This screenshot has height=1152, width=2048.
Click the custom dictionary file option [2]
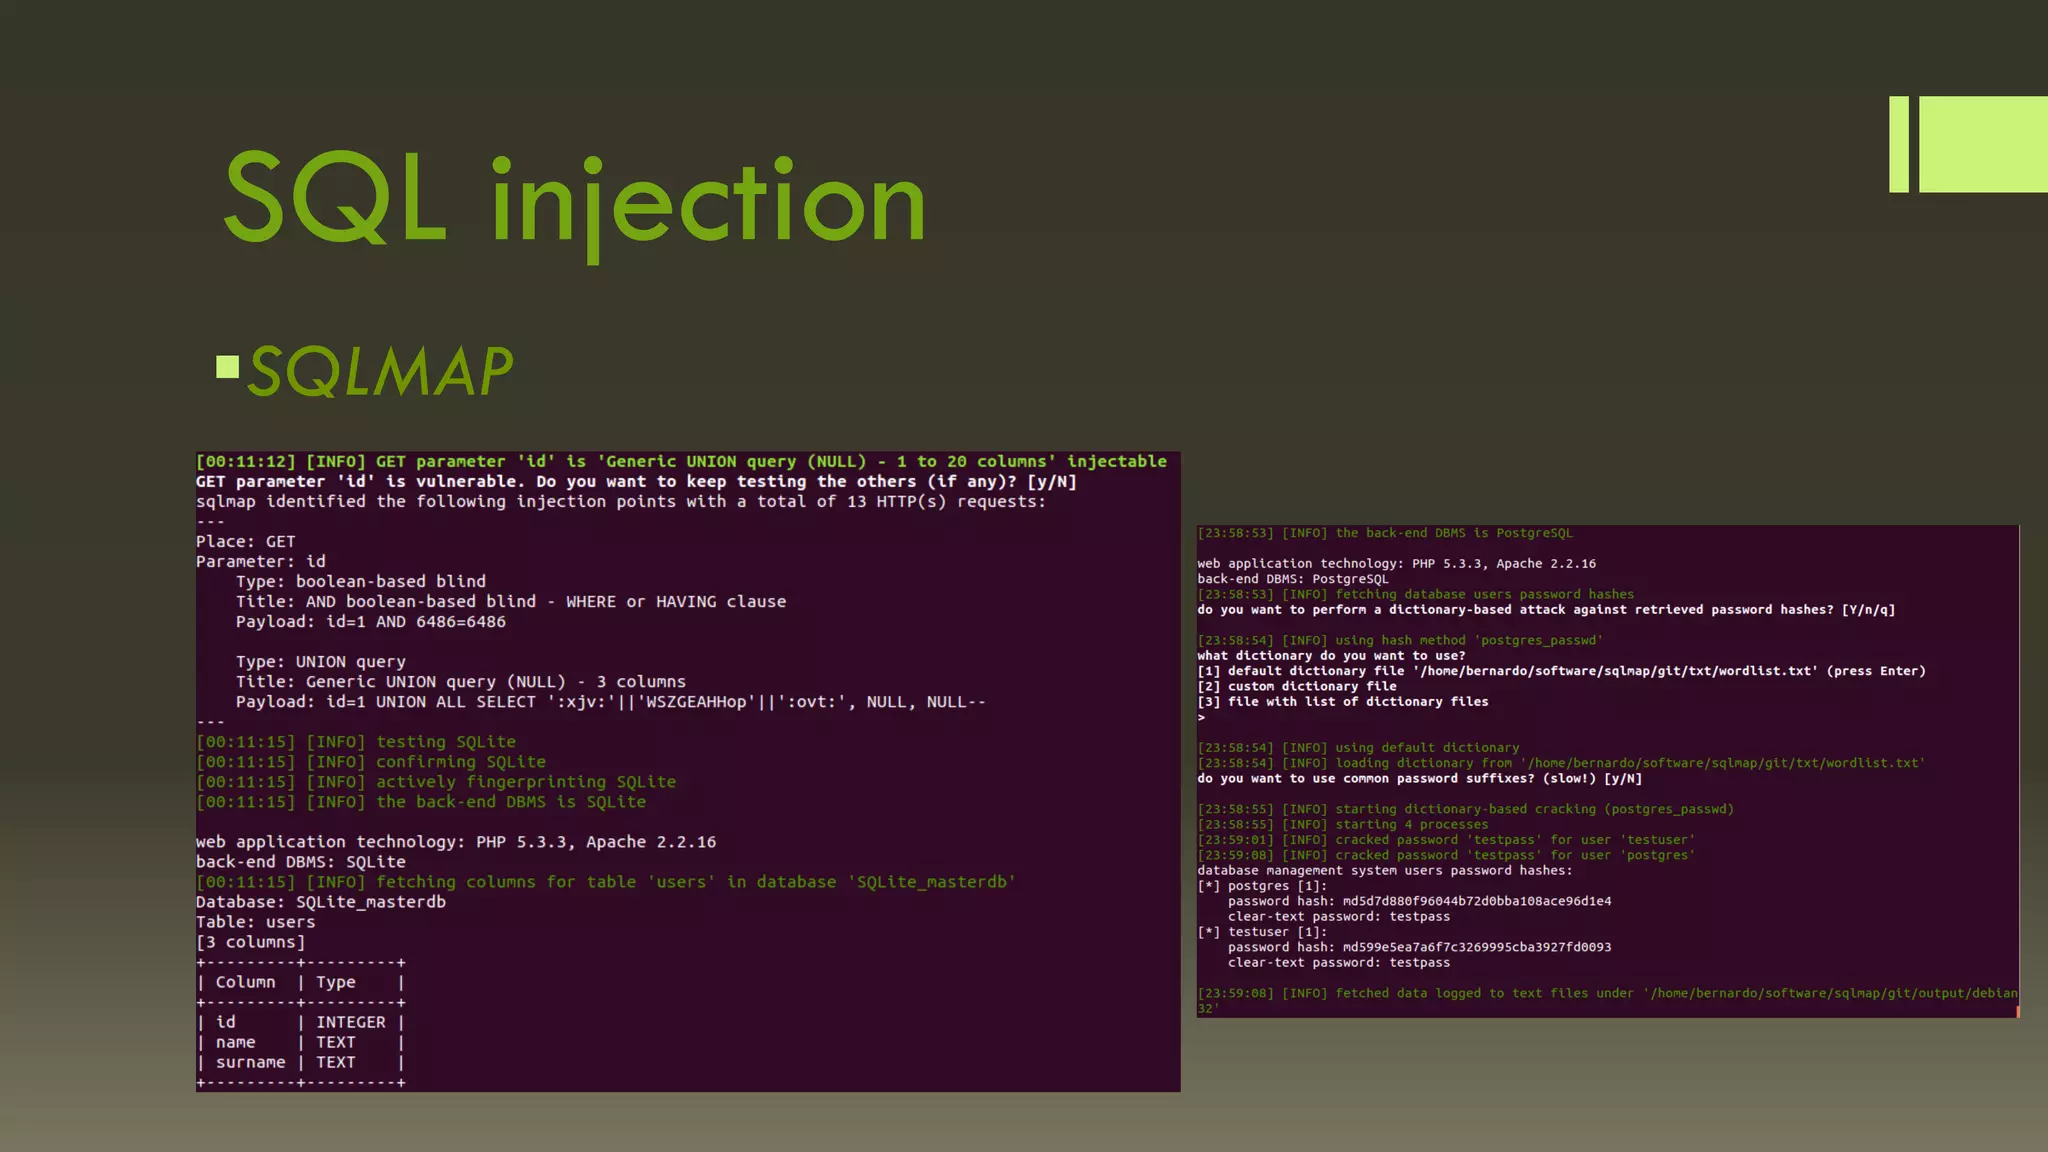pos(1296,686)
